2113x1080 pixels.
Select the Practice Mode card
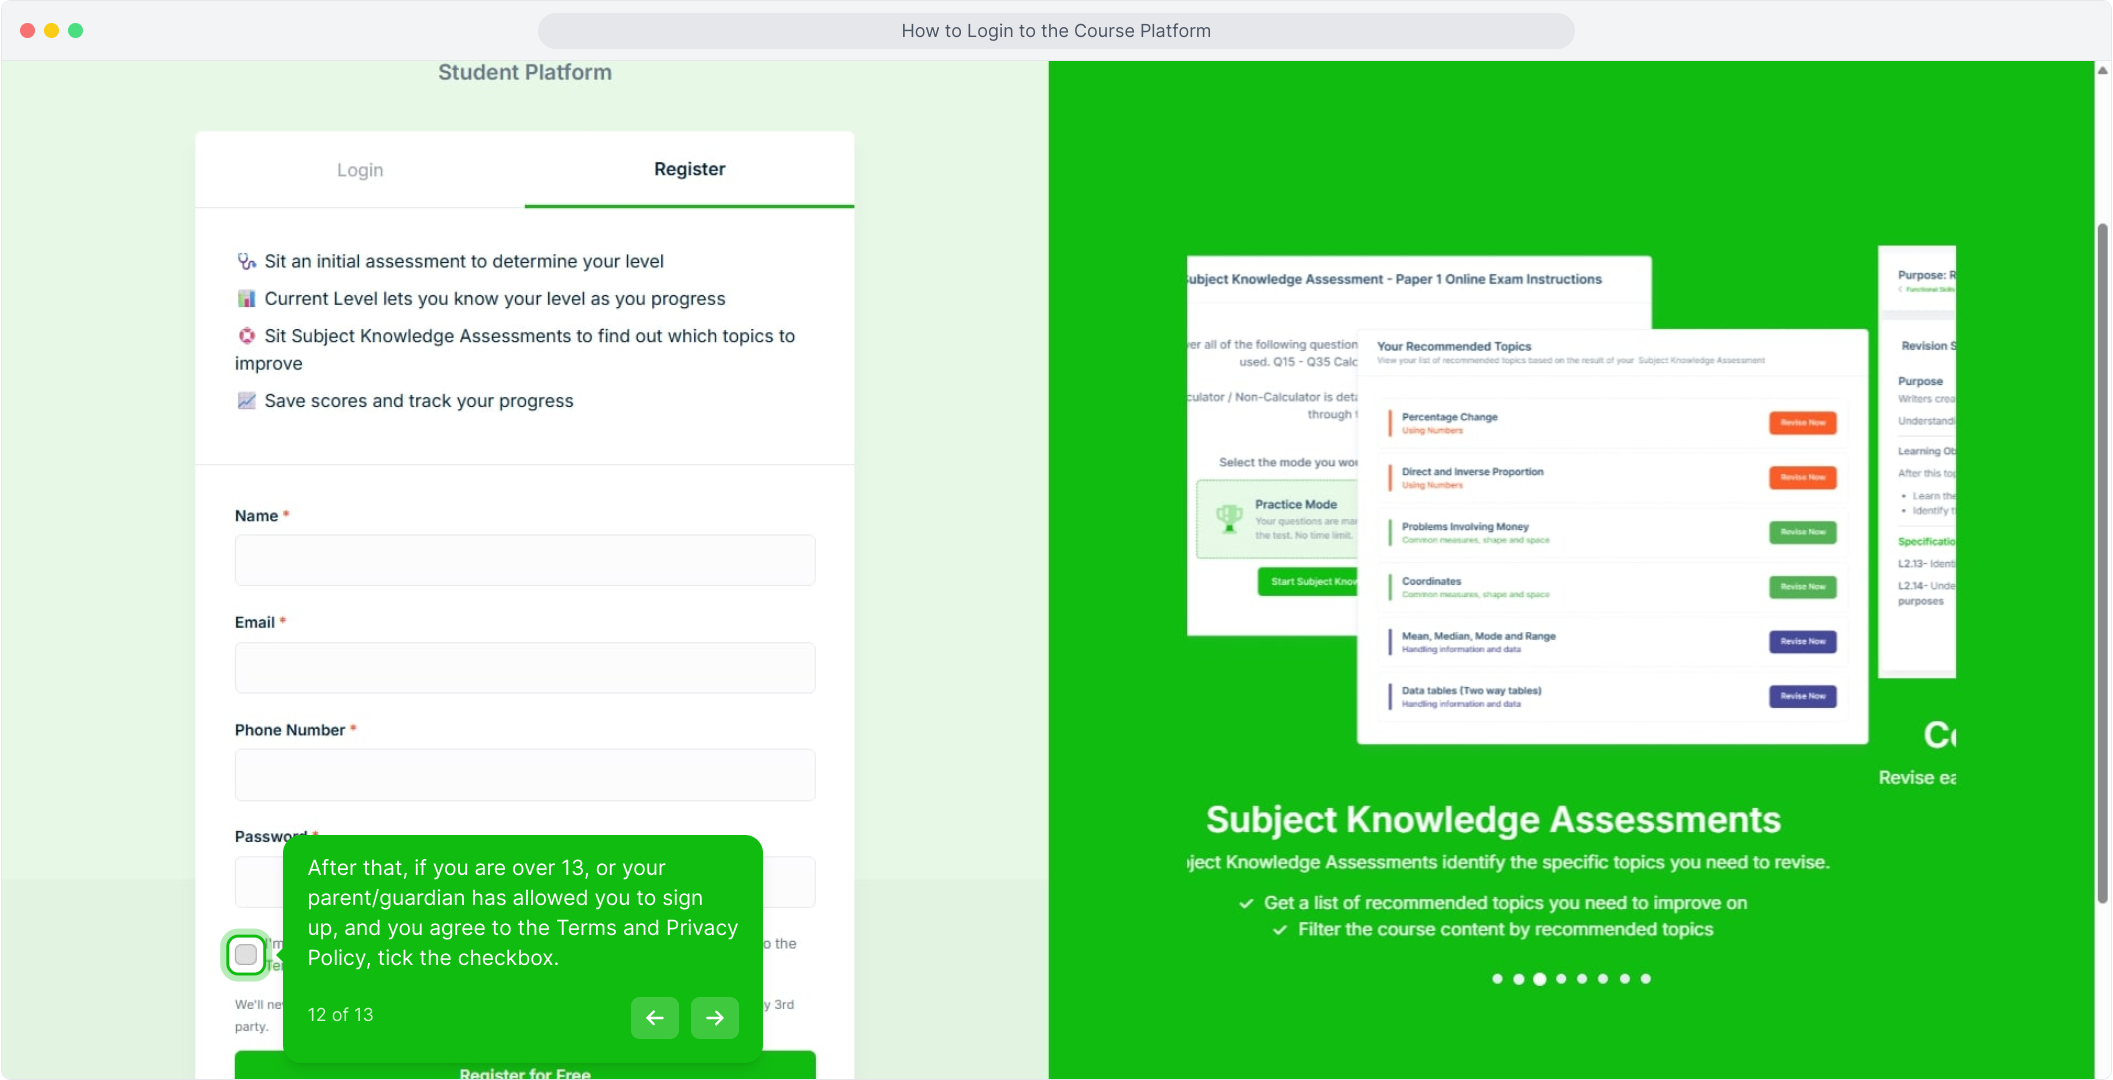1277,519
